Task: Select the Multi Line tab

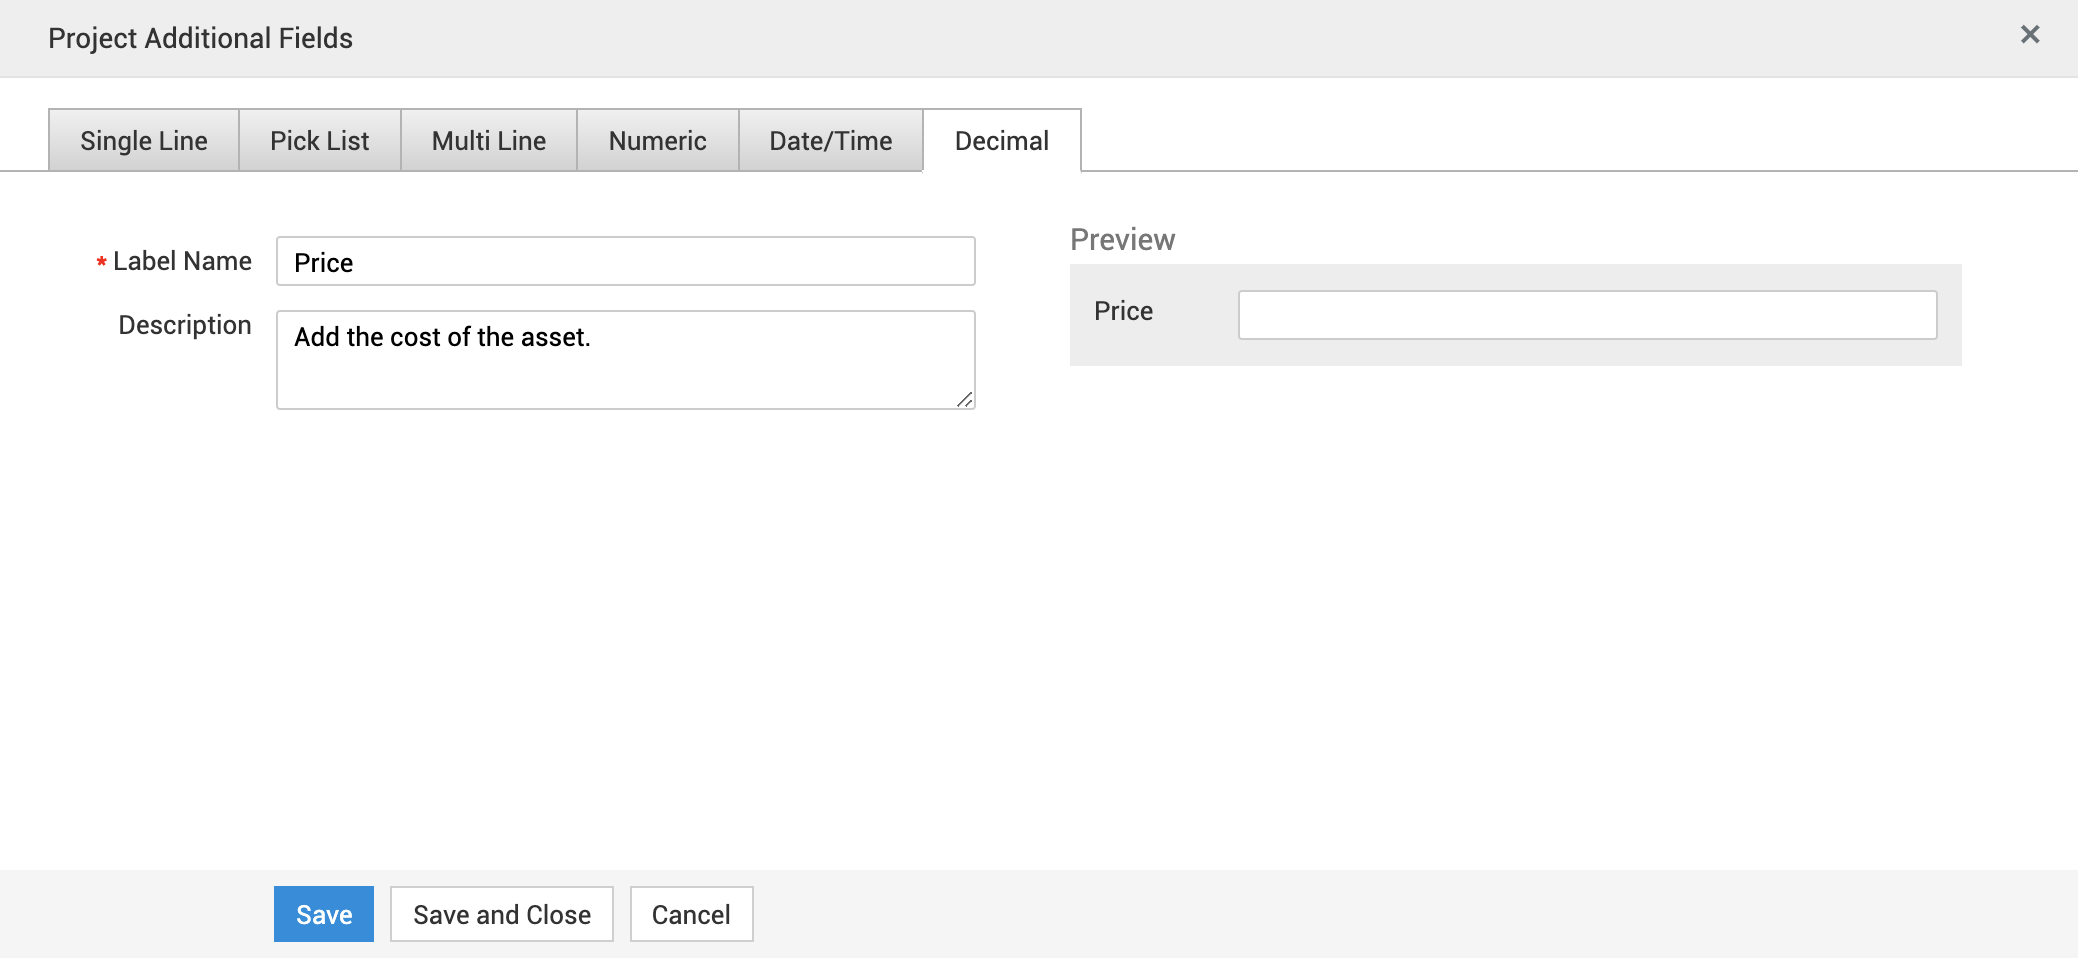Action: 489,141
